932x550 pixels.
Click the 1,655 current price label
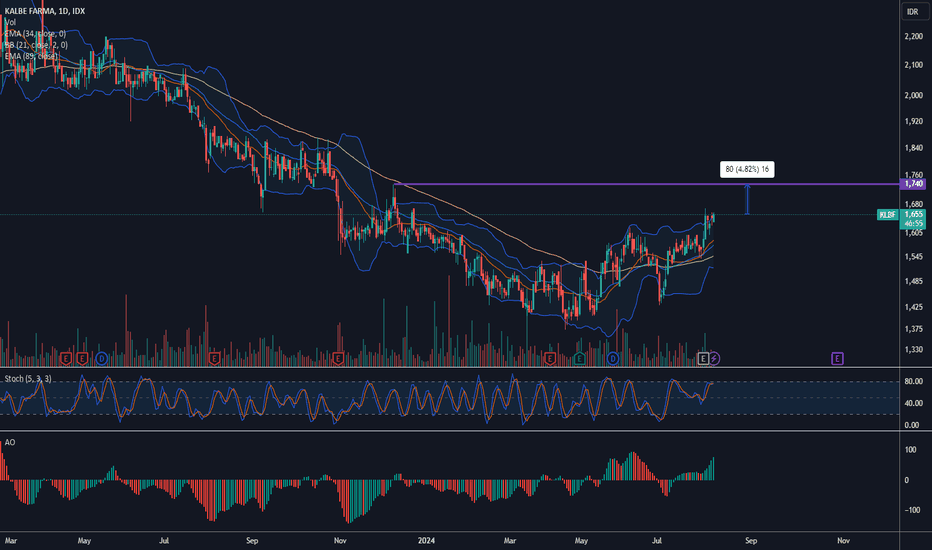(914, 214)
